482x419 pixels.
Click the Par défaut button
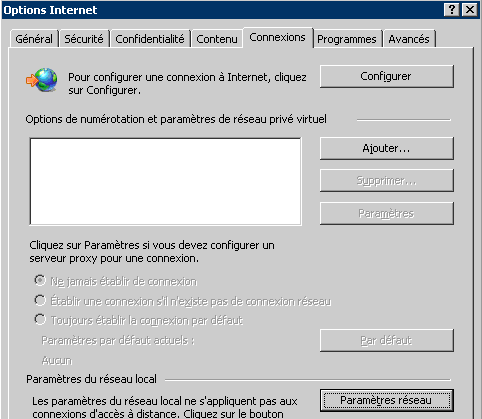pos(387,340)
